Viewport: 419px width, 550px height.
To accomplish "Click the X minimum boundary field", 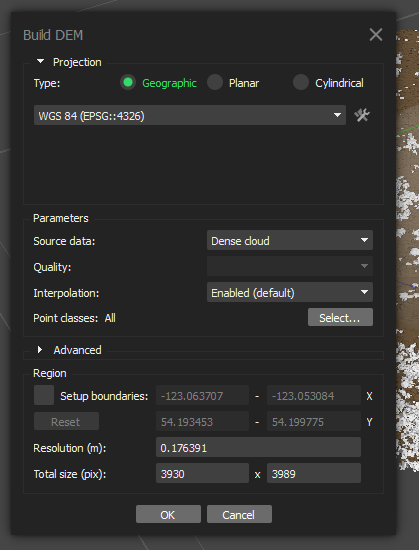I will coord(202,395).
